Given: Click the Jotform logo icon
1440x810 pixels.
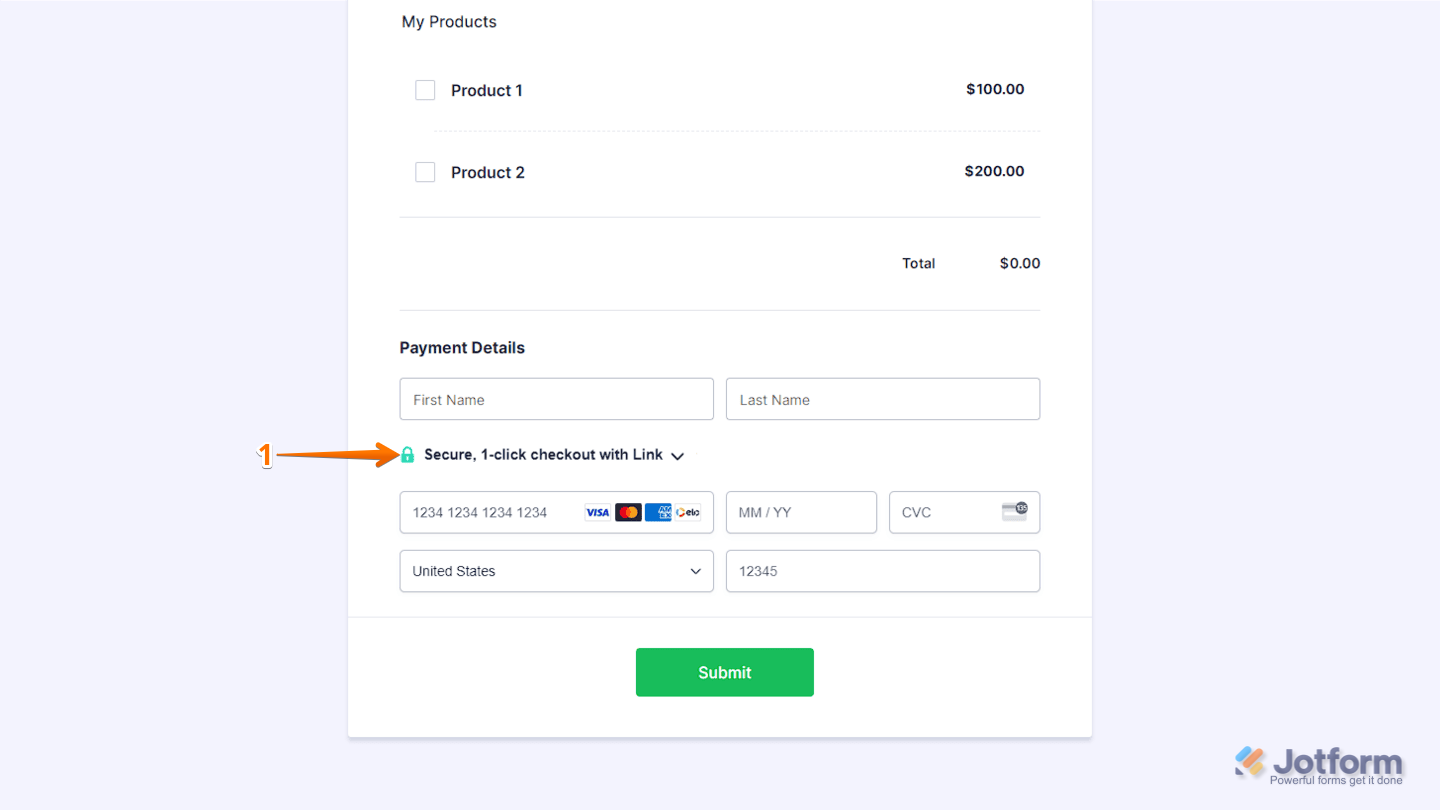Looking at the screenshot, I should coord(1247,762).
